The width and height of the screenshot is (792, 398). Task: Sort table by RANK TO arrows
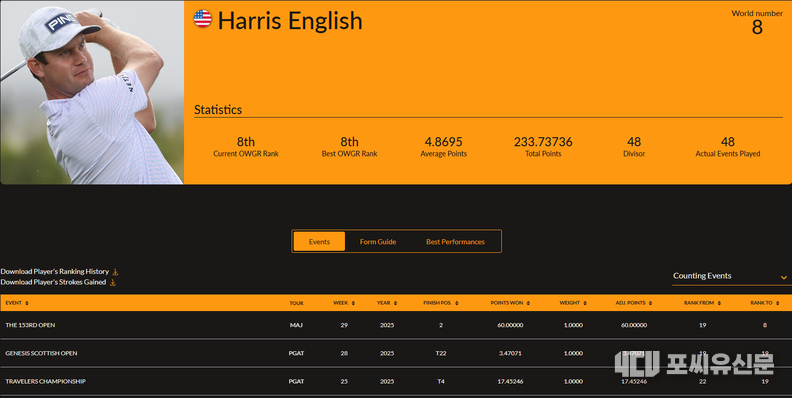coord(777,303)
